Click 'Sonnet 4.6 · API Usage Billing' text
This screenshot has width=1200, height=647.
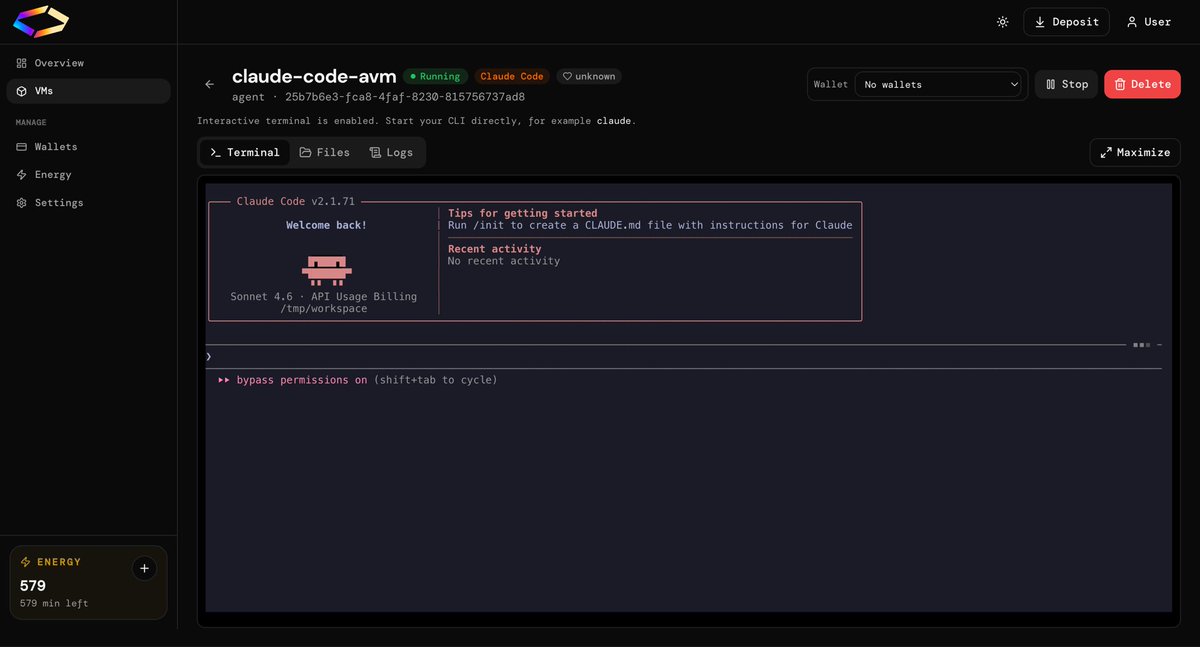click(324, 297)
